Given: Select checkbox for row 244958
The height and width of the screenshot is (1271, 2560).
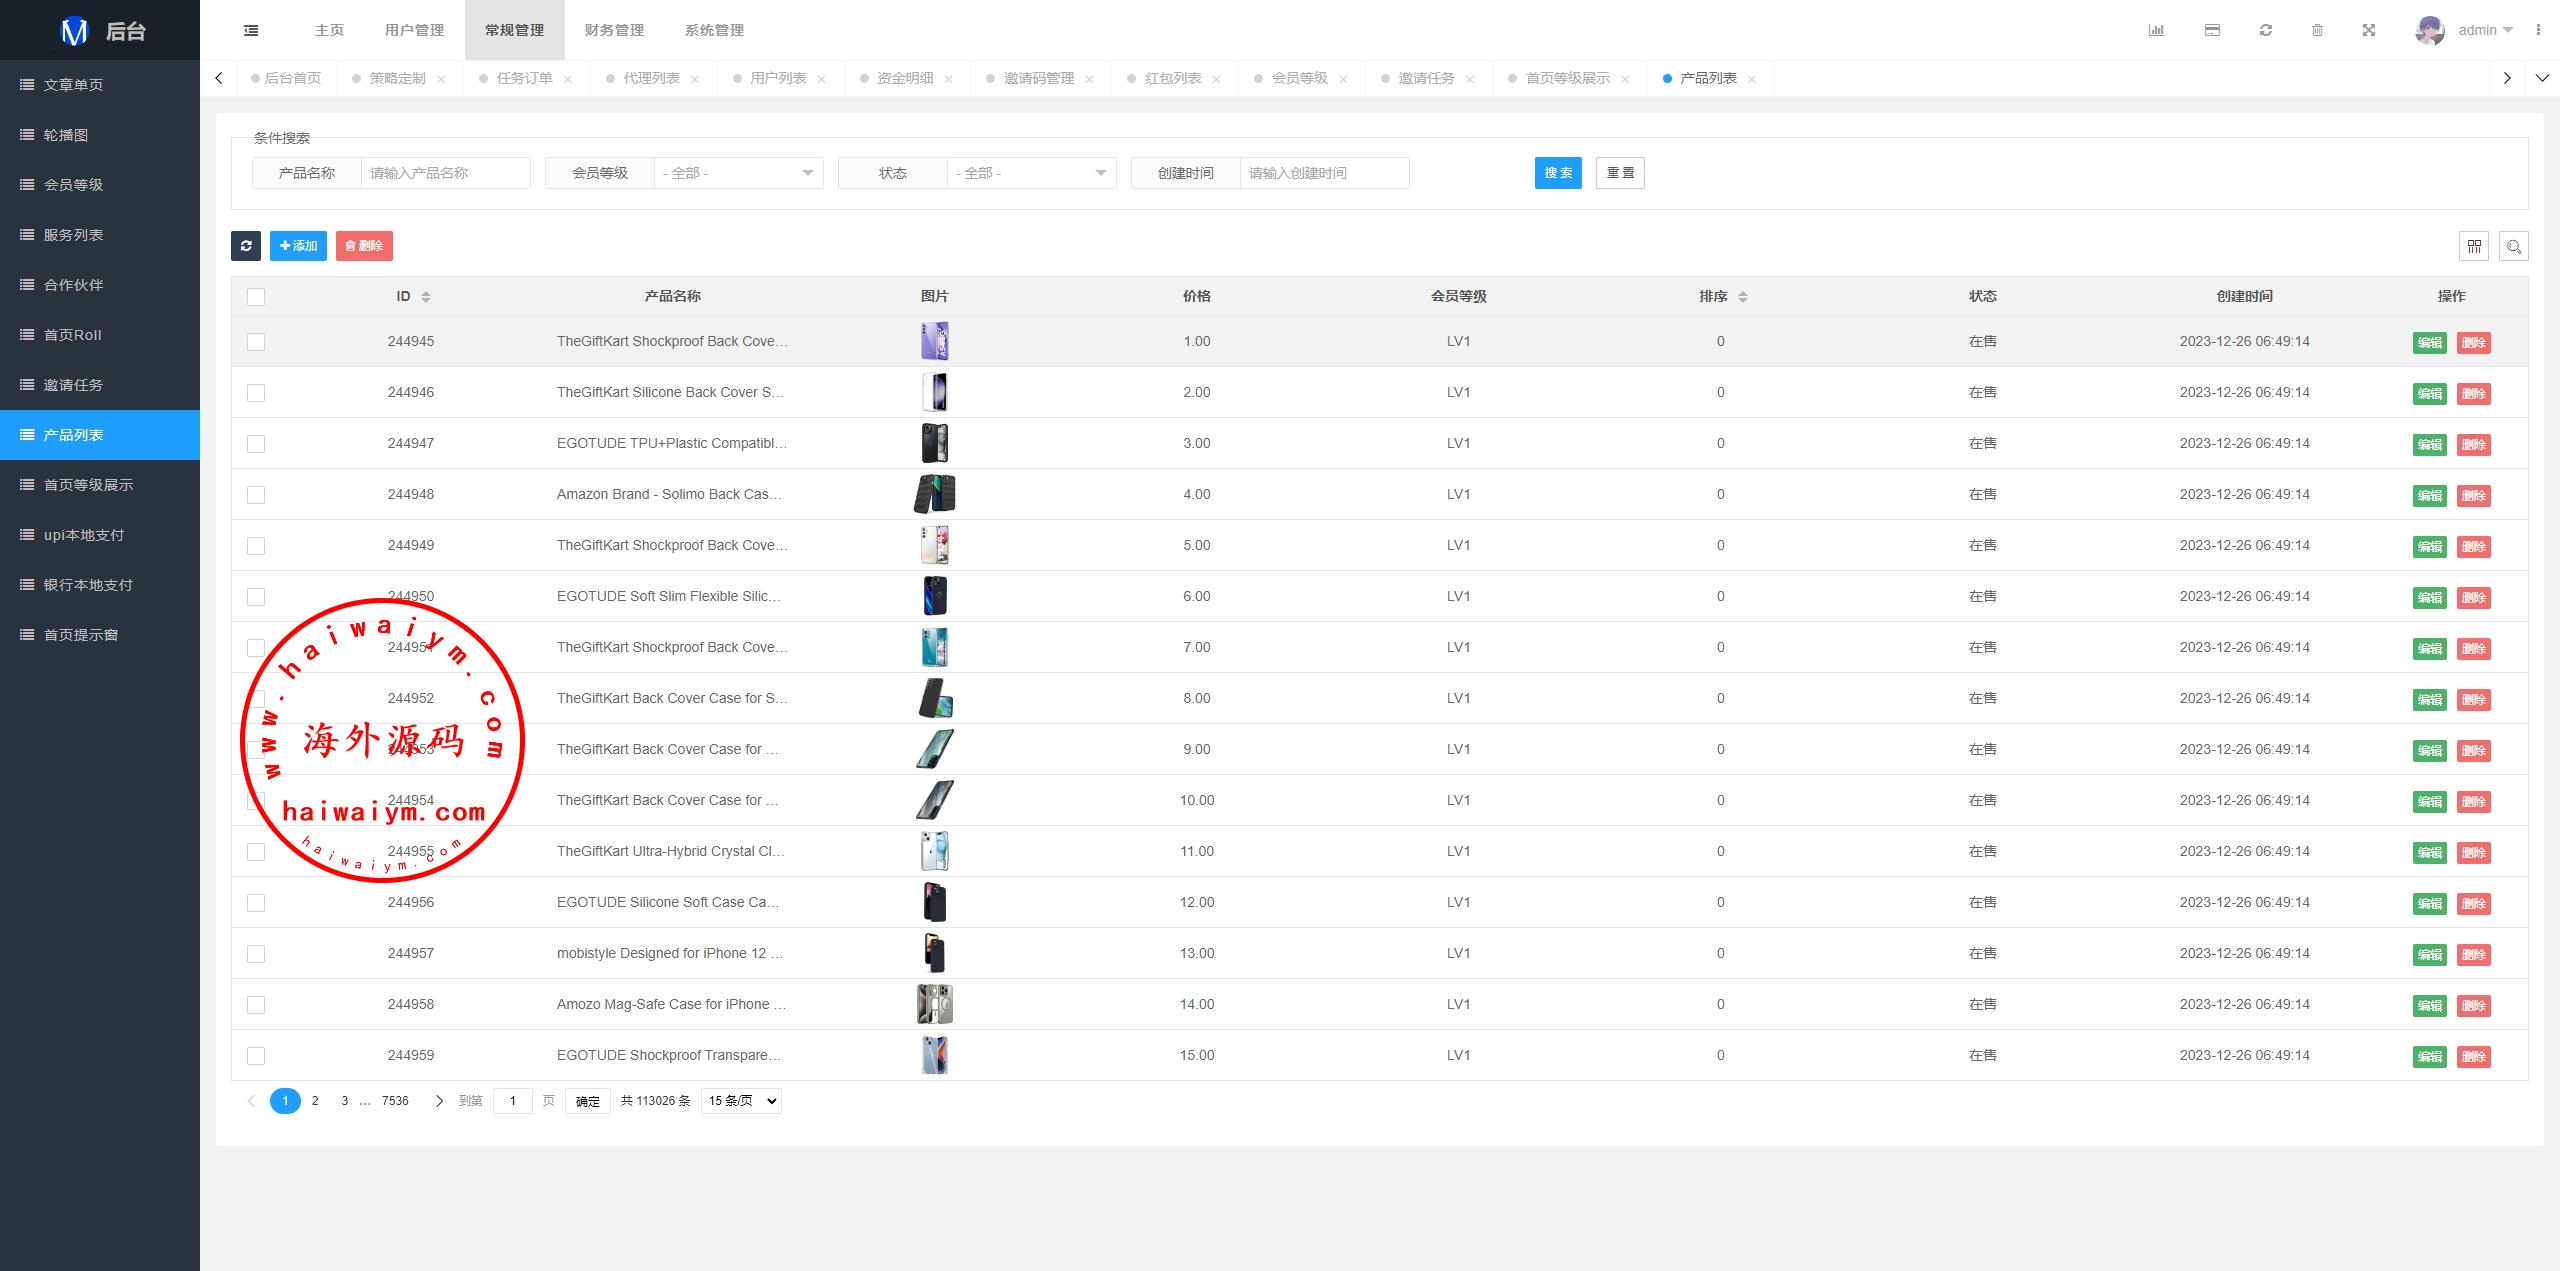Looking at the screenshot, I should [x=256, y=1005].
